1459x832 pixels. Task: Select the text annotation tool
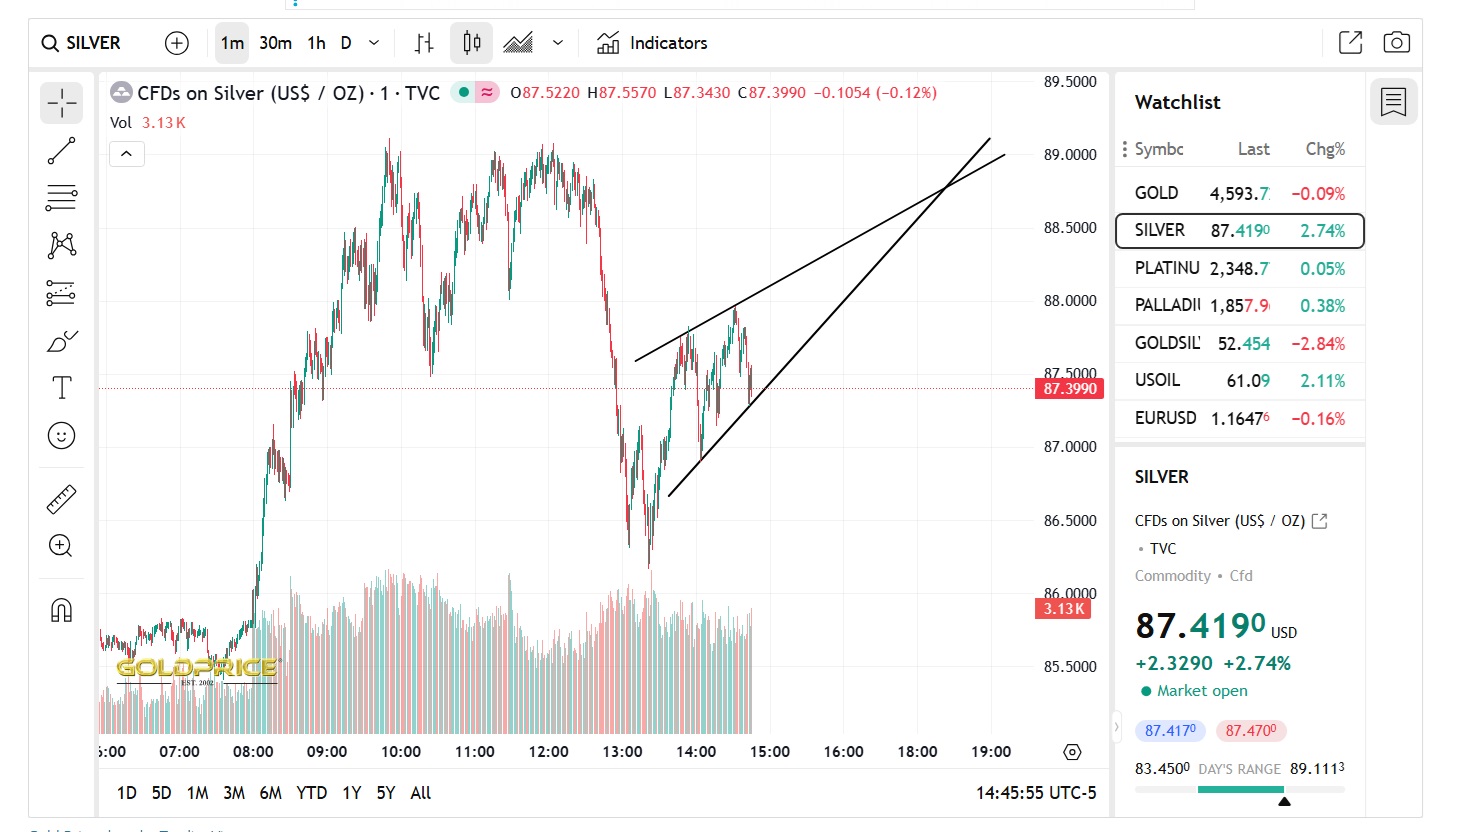click(x=62, y=388)
